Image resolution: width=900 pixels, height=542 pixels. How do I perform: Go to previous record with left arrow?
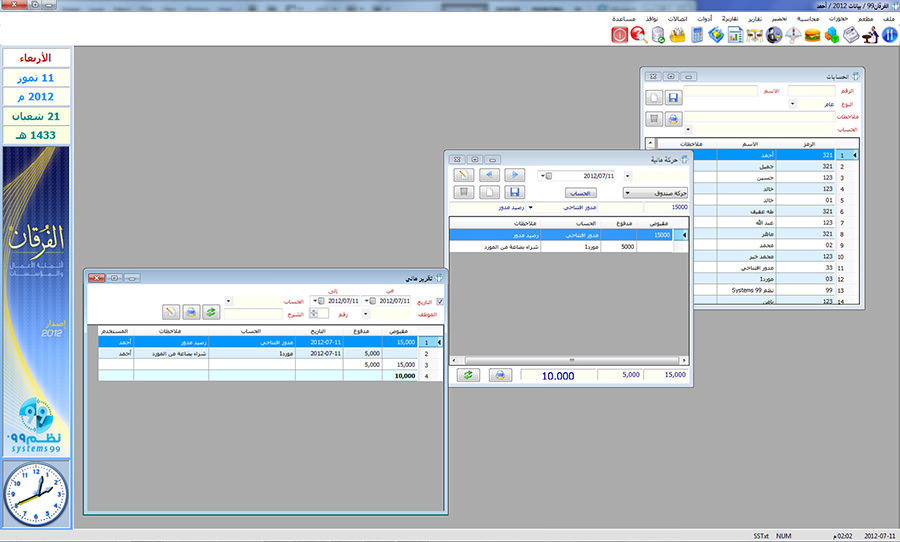[489, 175]
